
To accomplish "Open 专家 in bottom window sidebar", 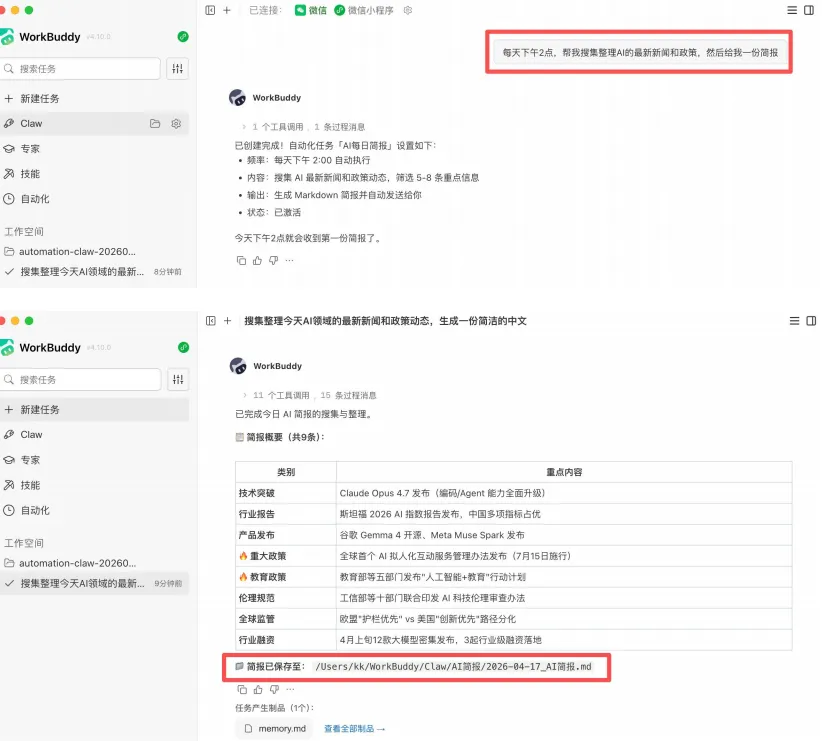I will [x=95, y=460].
